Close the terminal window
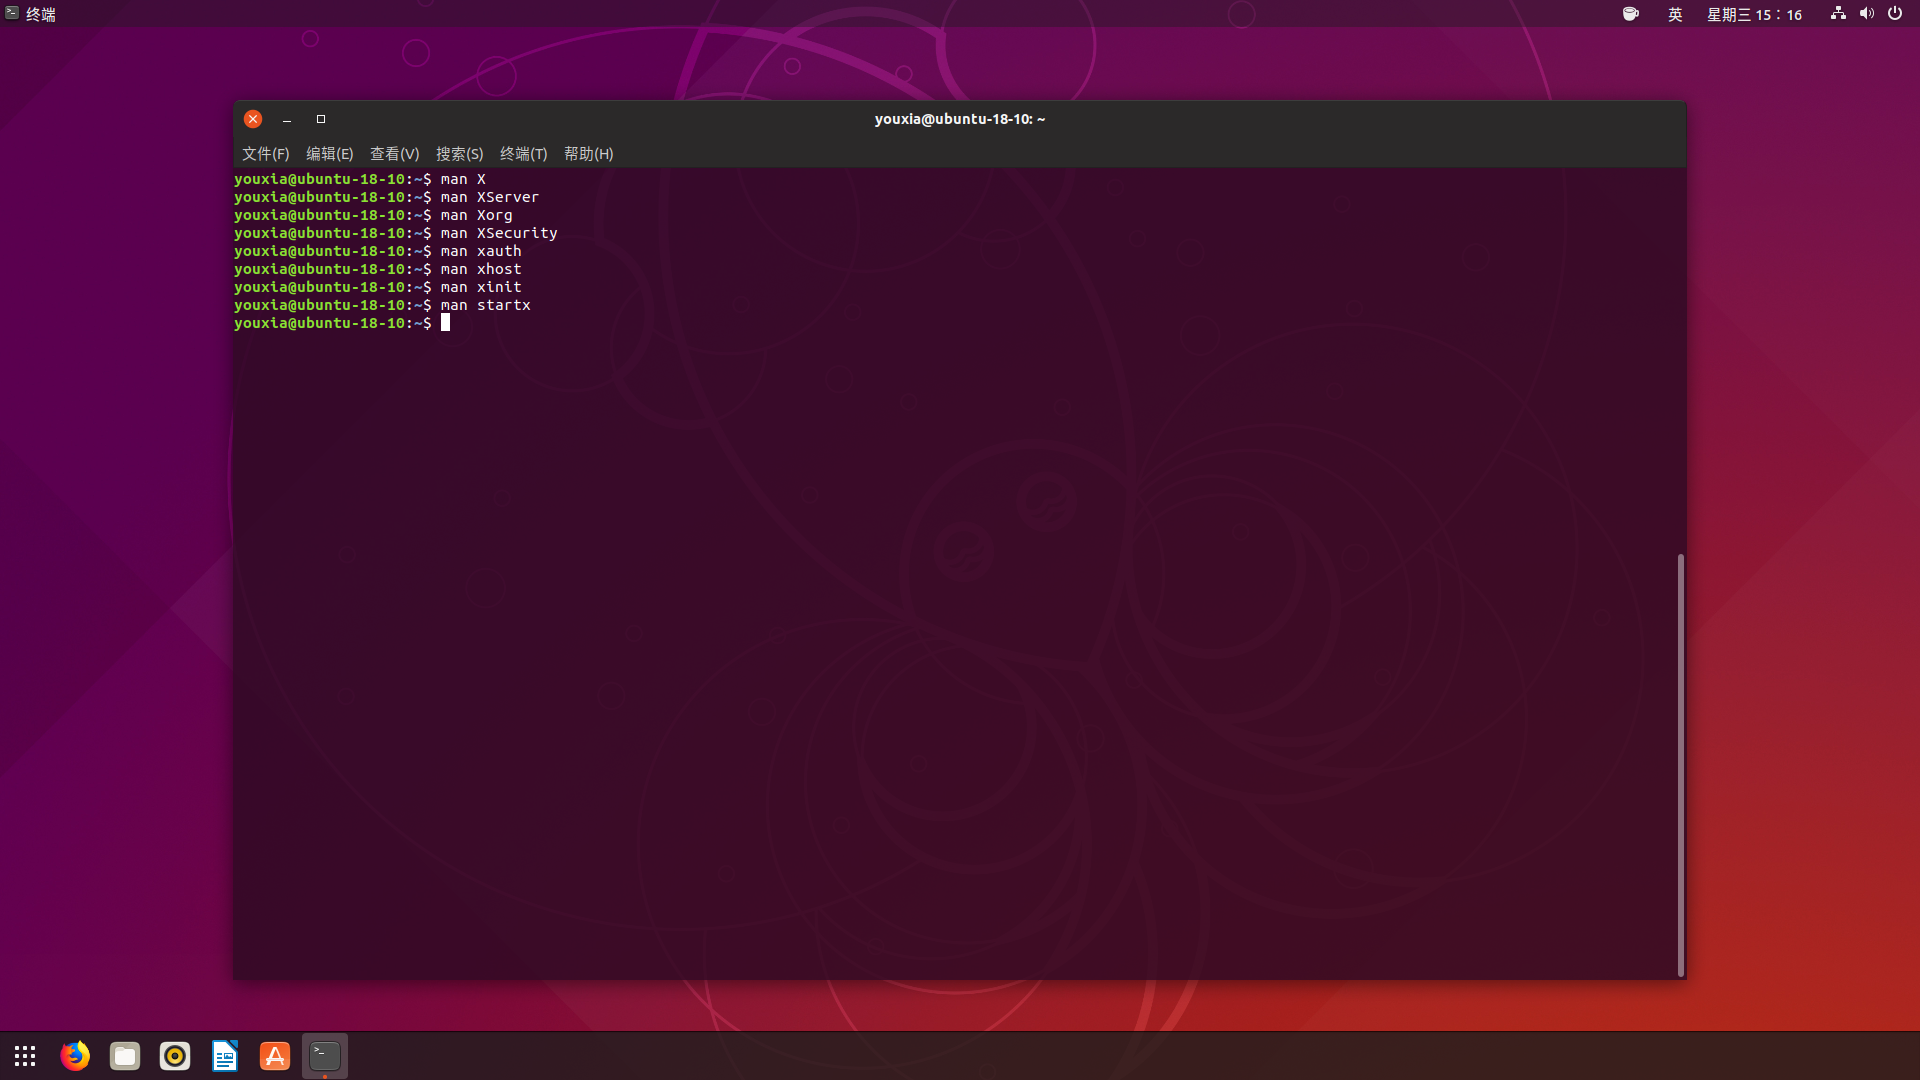The height and width of the screenshot is (1080, 1920). click(x=253, y=119)
